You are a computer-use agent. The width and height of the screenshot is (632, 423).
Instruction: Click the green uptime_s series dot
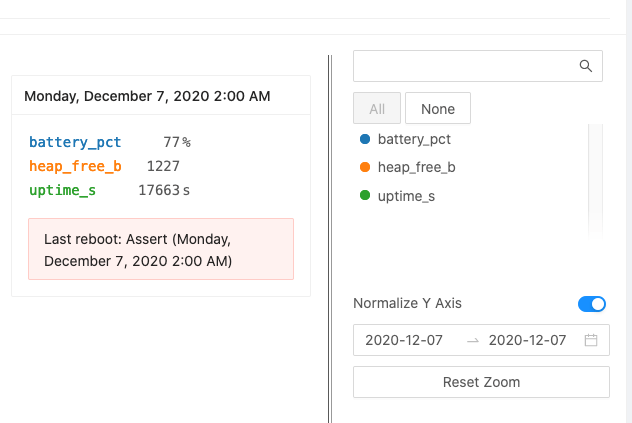(365, 196)
